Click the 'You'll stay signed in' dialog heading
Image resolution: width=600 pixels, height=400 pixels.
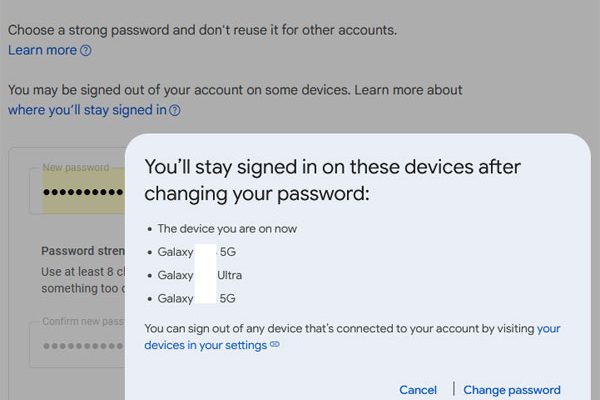333,178
